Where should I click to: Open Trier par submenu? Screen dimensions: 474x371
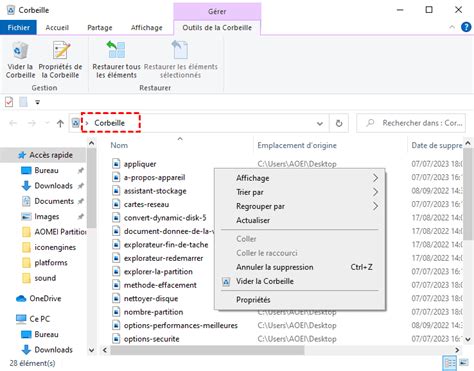tap(300, 192)
